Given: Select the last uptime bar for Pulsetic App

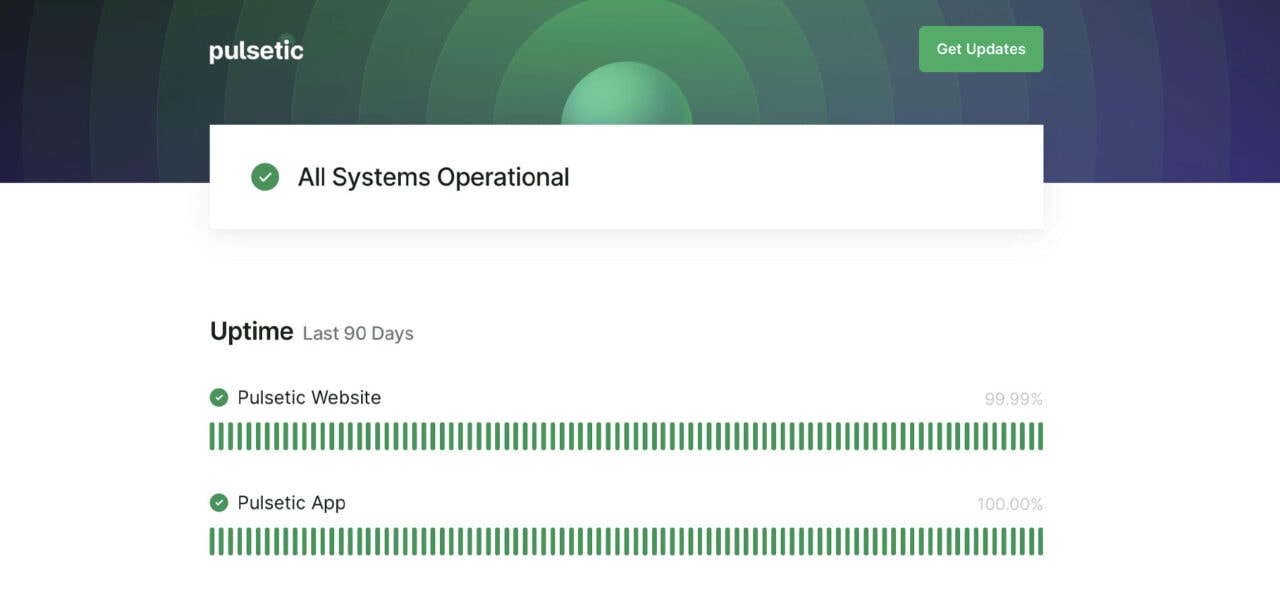Looking at the screenshot, I should (x=1040, y=540).
